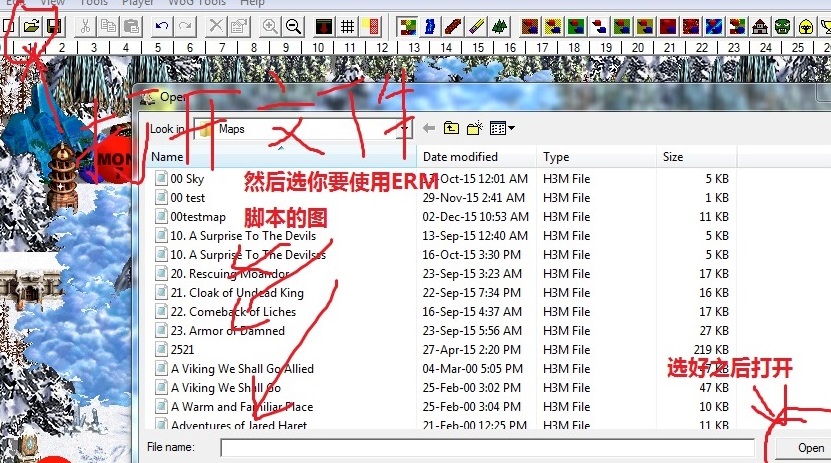Open snow terrain objects palette

coord(599,26)
